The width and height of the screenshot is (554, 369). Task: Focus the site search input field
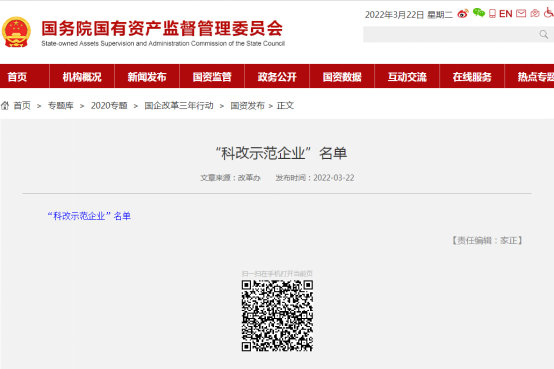pos(450,34)
